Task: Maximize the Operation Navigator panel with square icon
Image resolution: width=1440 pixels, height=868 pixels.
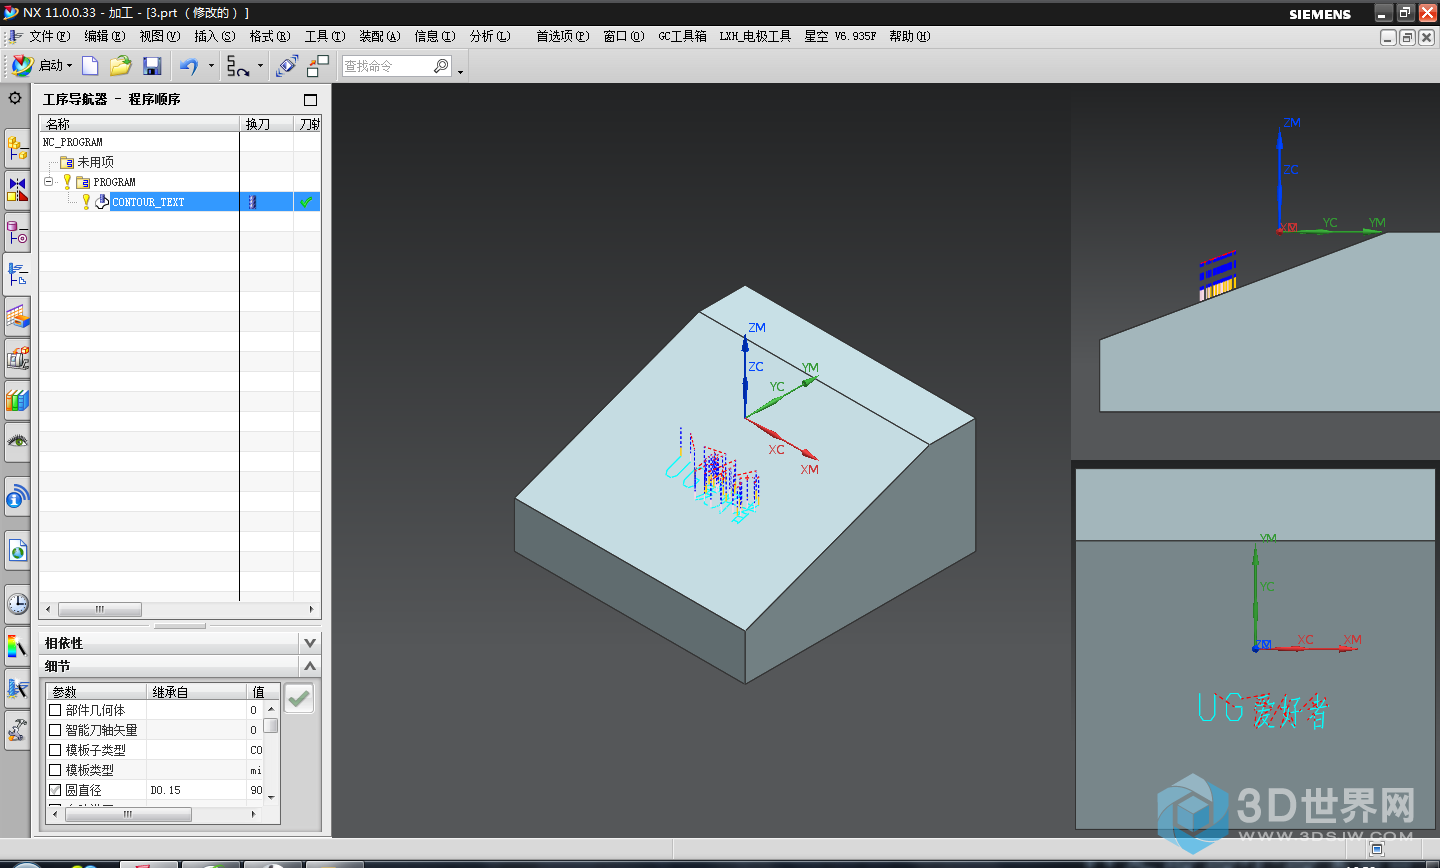Action: pyautogui.click(x=310, y=100)
